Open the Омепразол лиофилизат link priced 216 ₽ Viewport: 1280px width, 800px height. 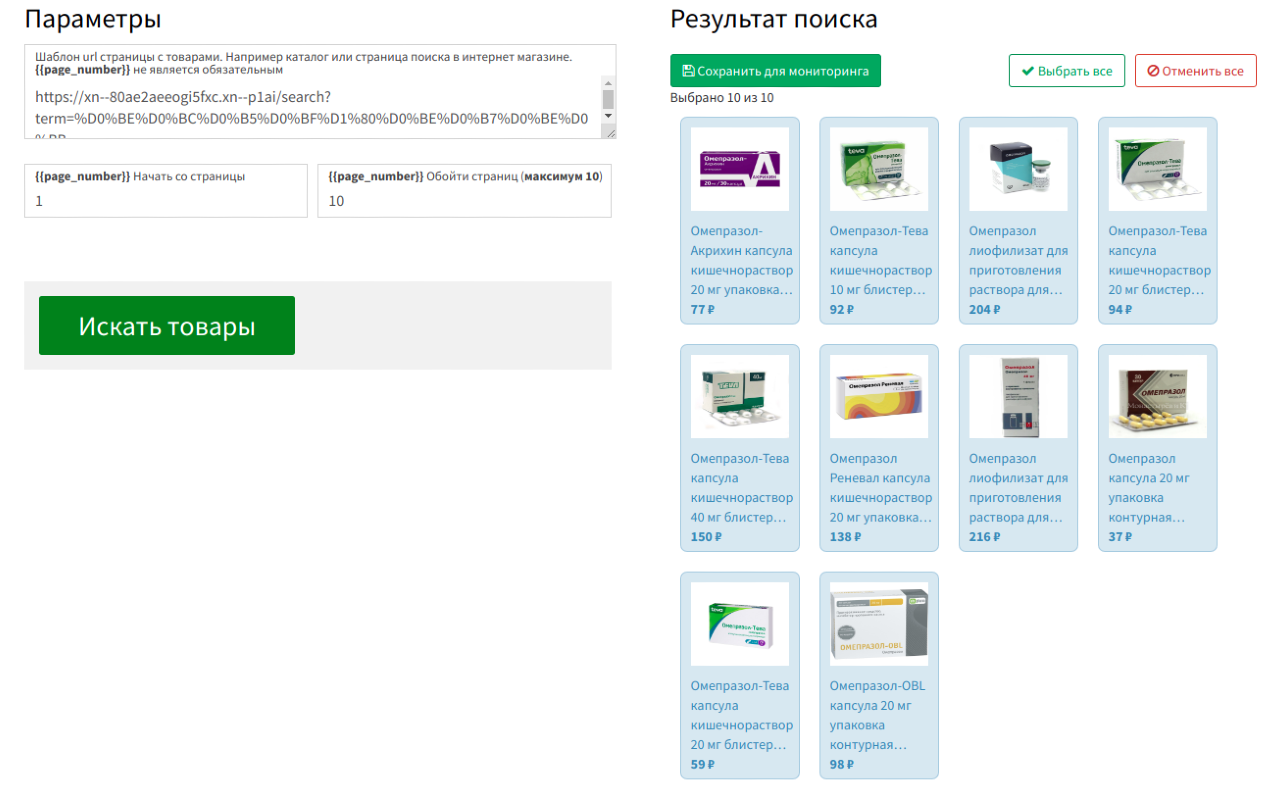pyautogui.click(x=1018, y=488)
